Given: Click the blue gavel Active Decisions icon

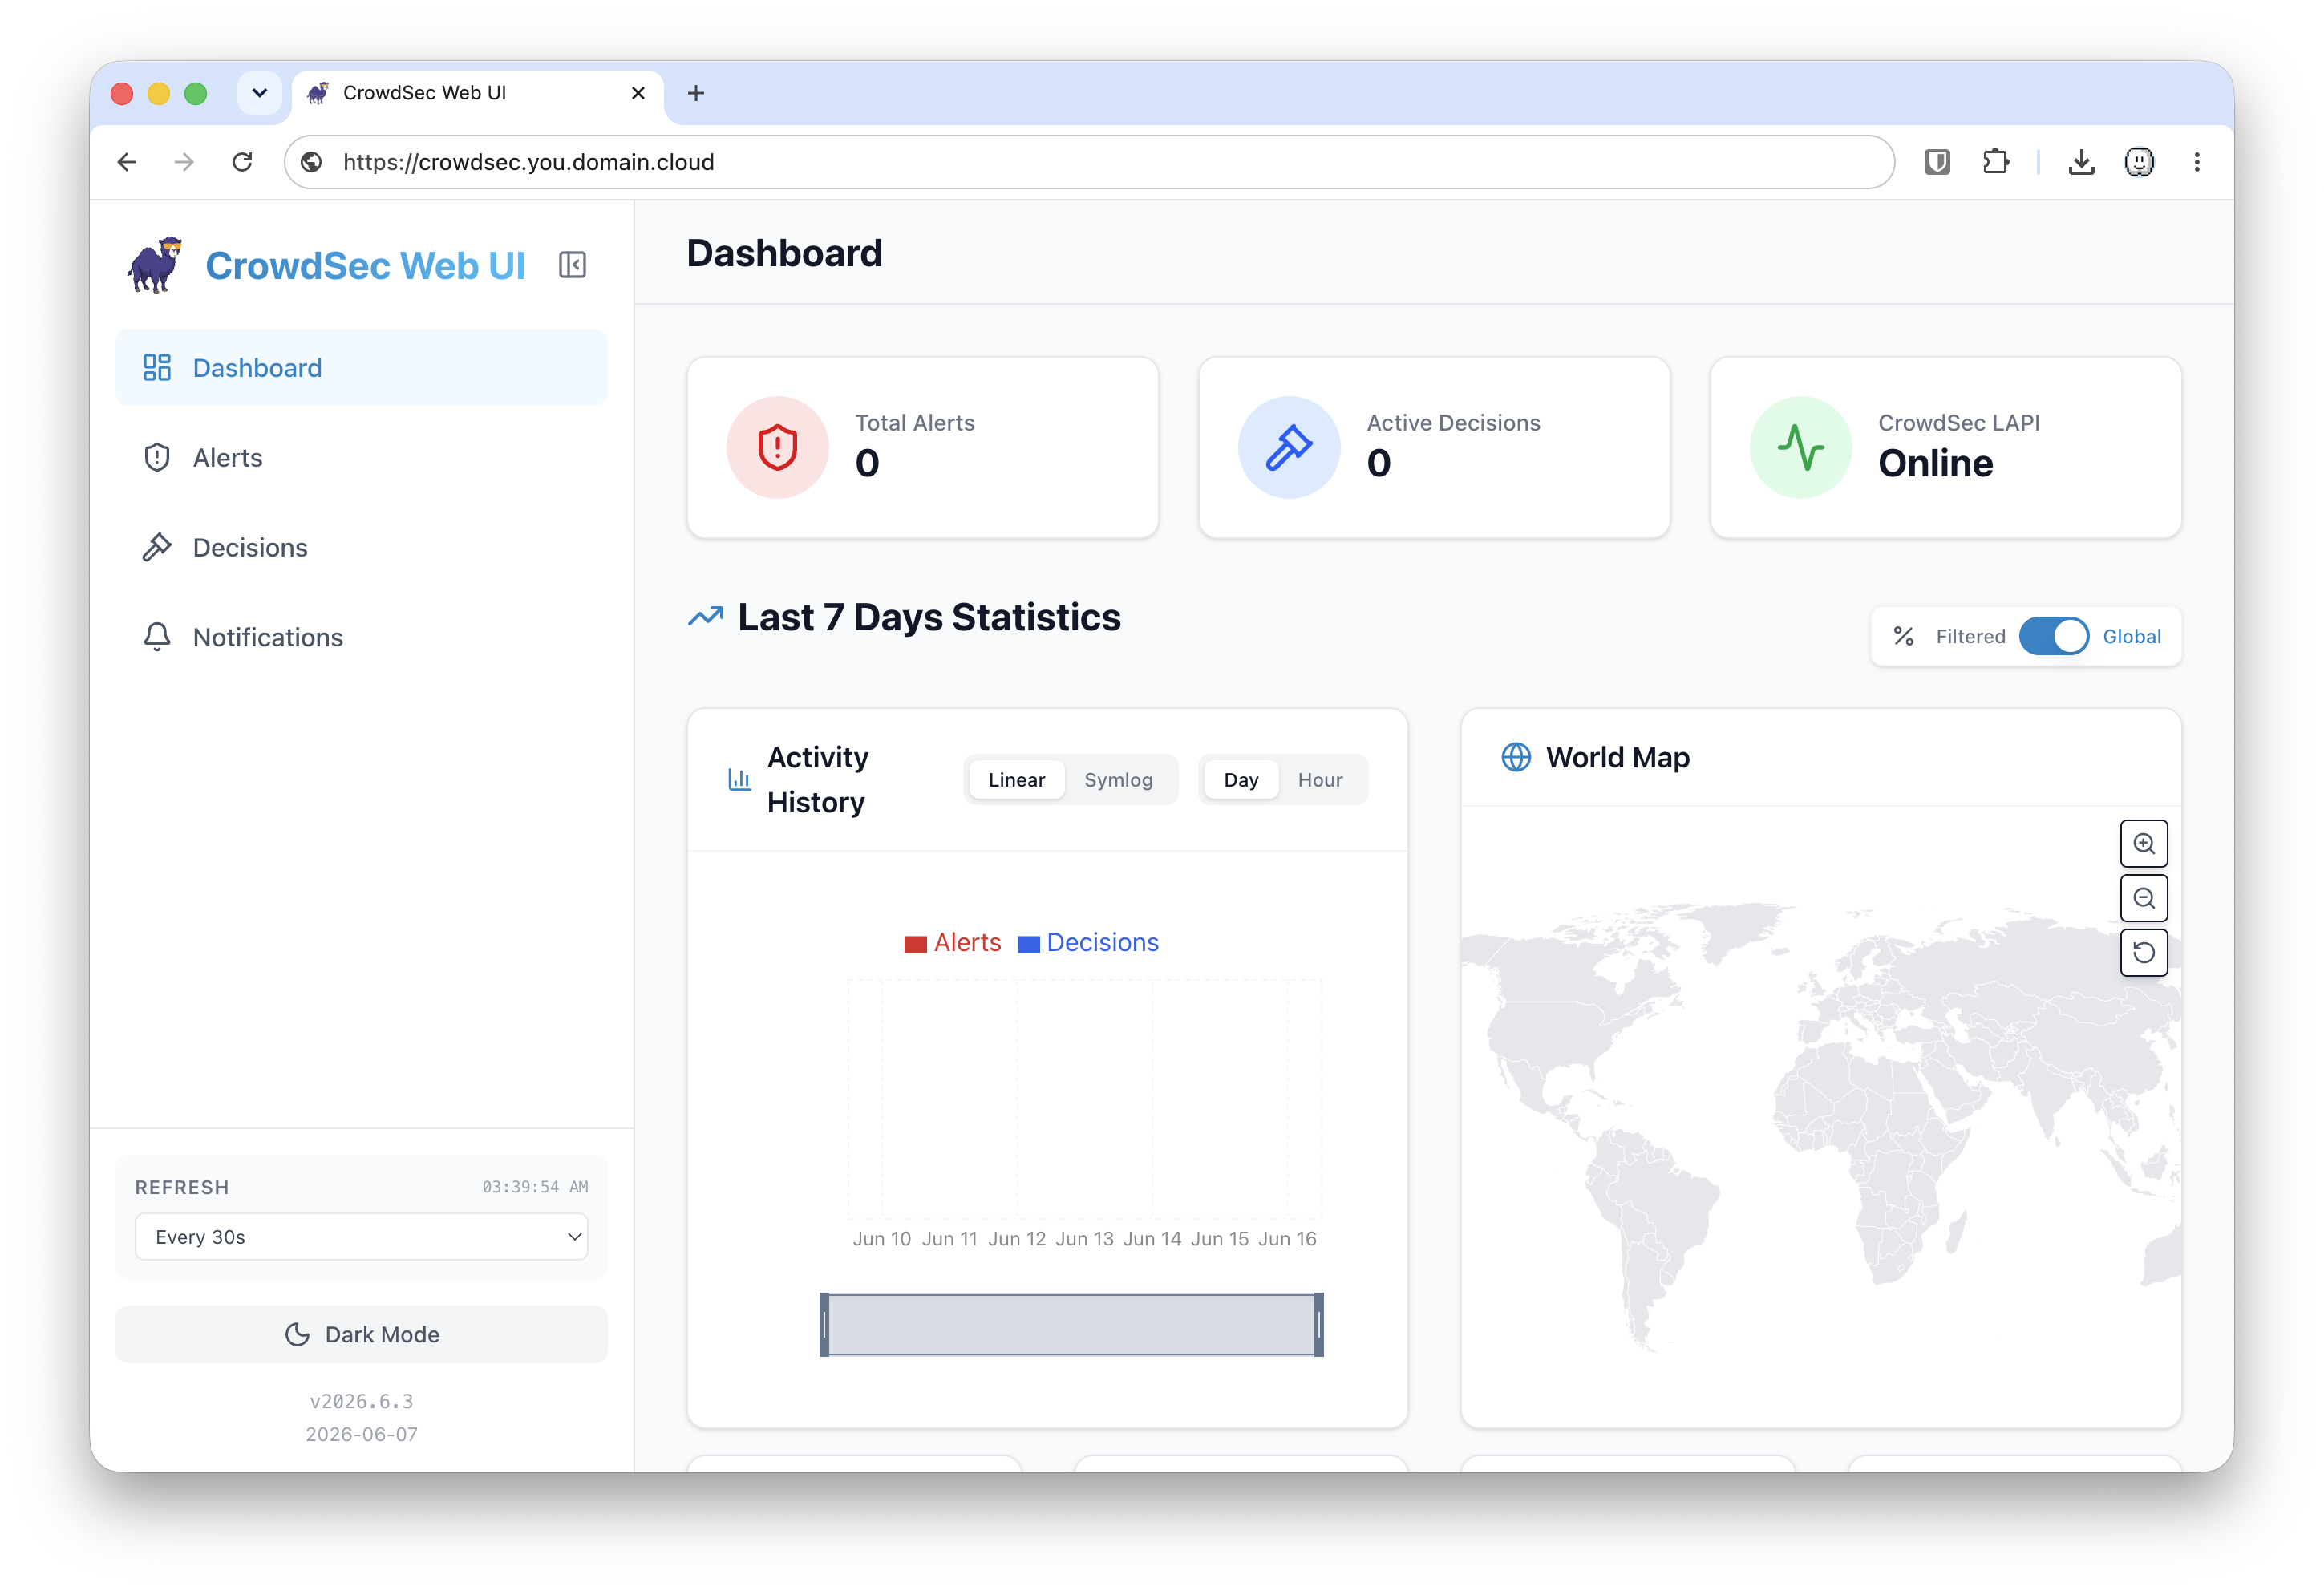Looking at the screenshot, I should pyautogui.click(x=1289, y=447).
